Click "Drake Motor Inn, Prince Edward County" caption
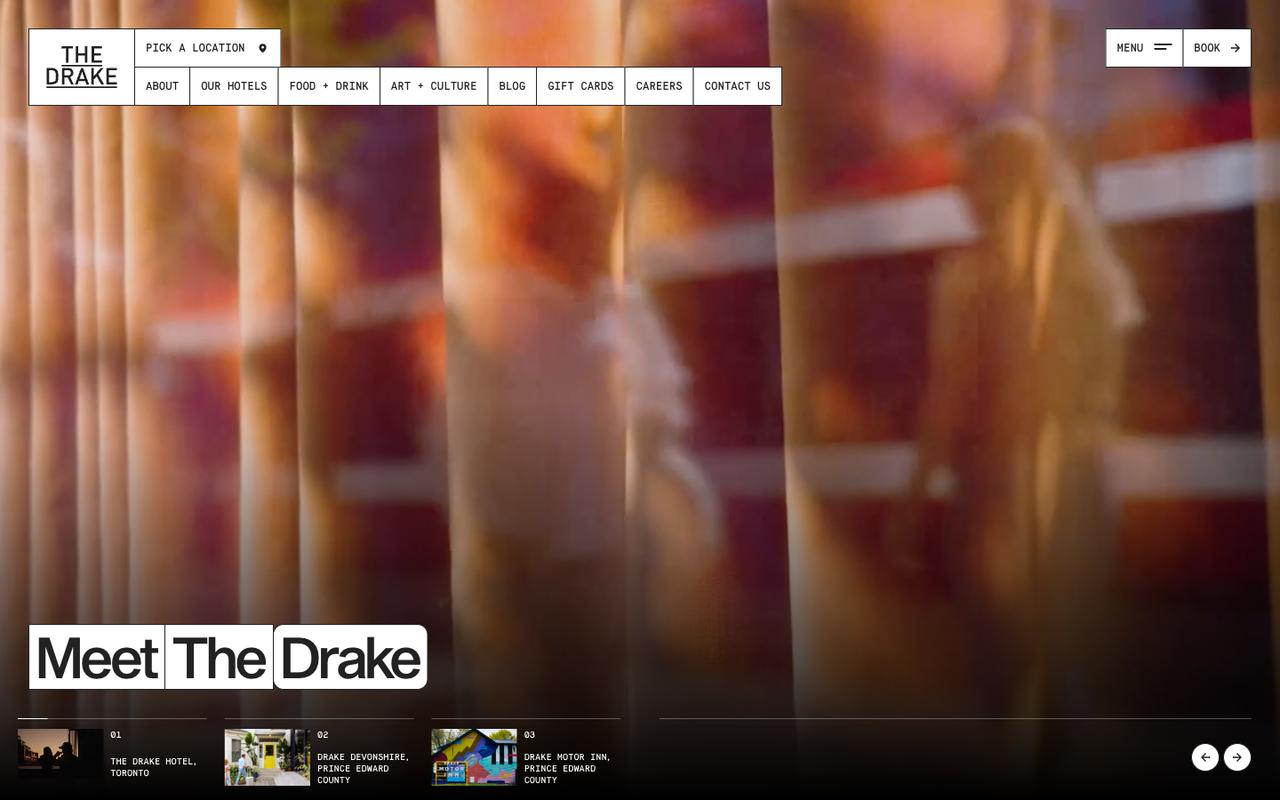The height and width of the screenshot is (800, 1280). pos(568,768)
